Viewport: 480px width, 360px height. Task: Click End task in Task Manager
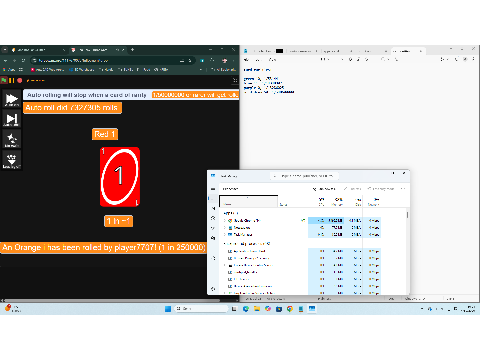click(x=353, y=189)
